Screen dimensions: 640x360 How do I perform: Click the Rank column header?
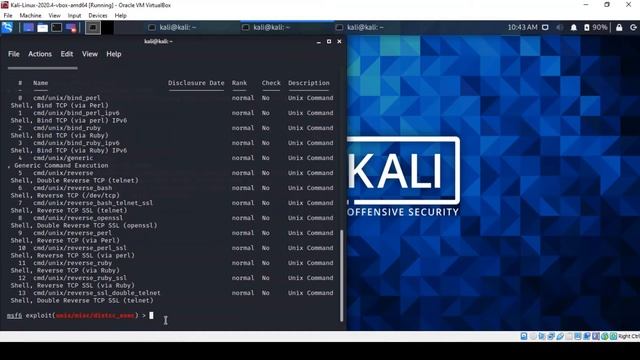point(239,83)
